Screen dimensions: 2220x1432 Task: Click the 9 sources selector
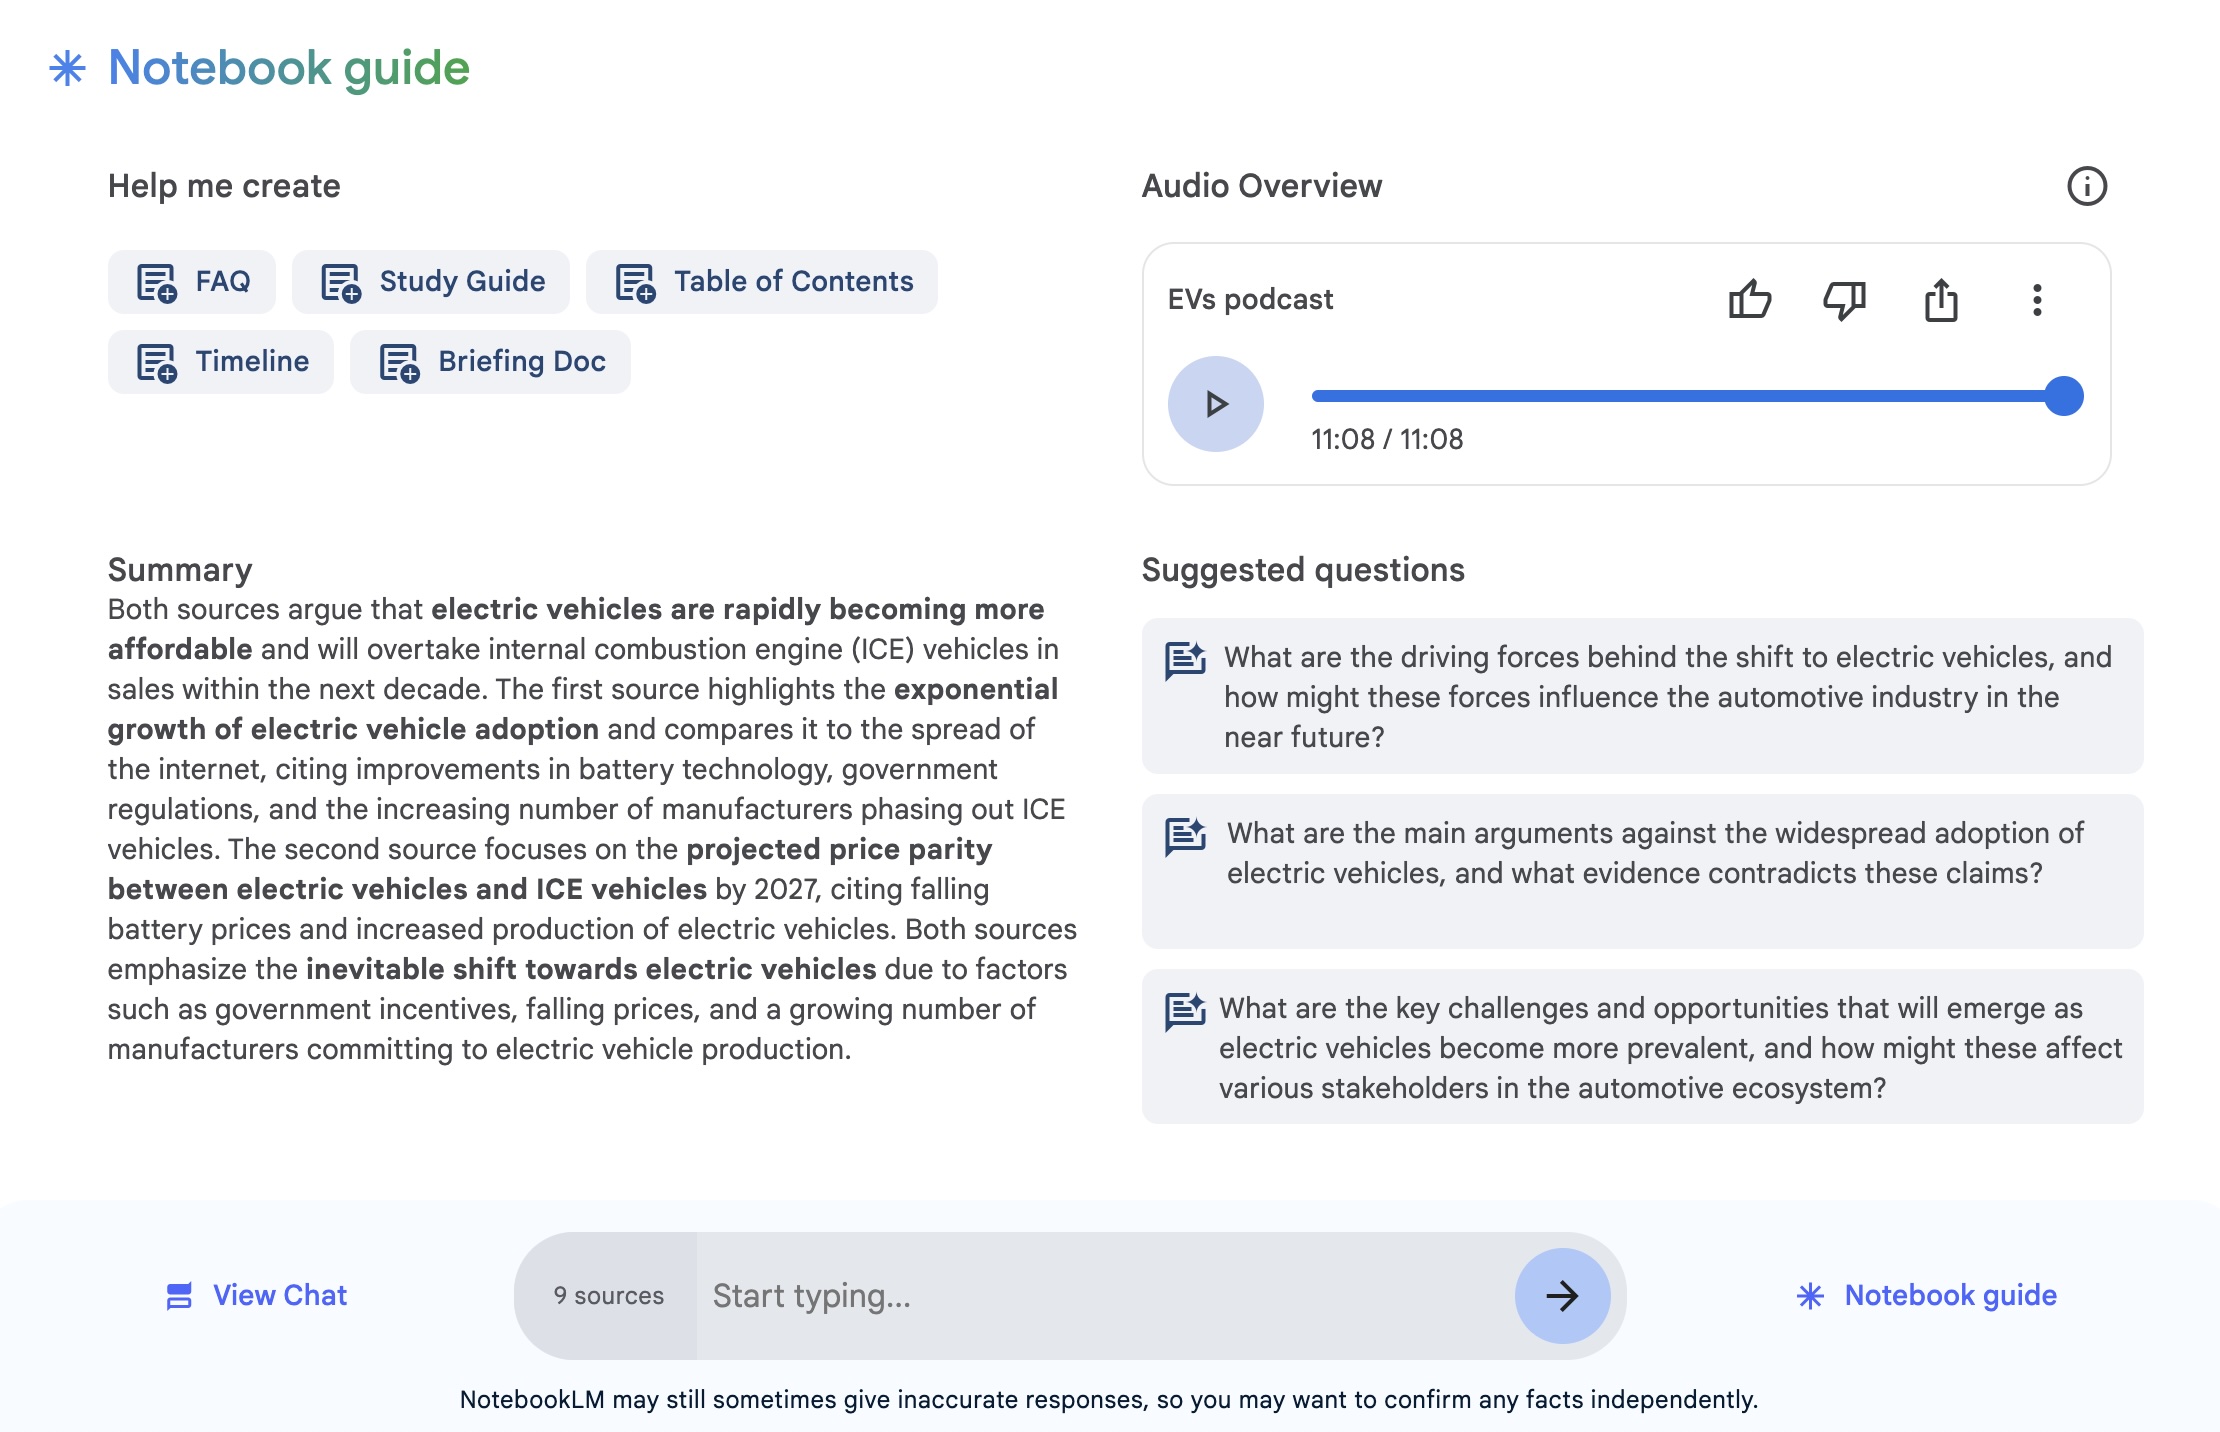pyautogui.click(x=608, y=1296)
